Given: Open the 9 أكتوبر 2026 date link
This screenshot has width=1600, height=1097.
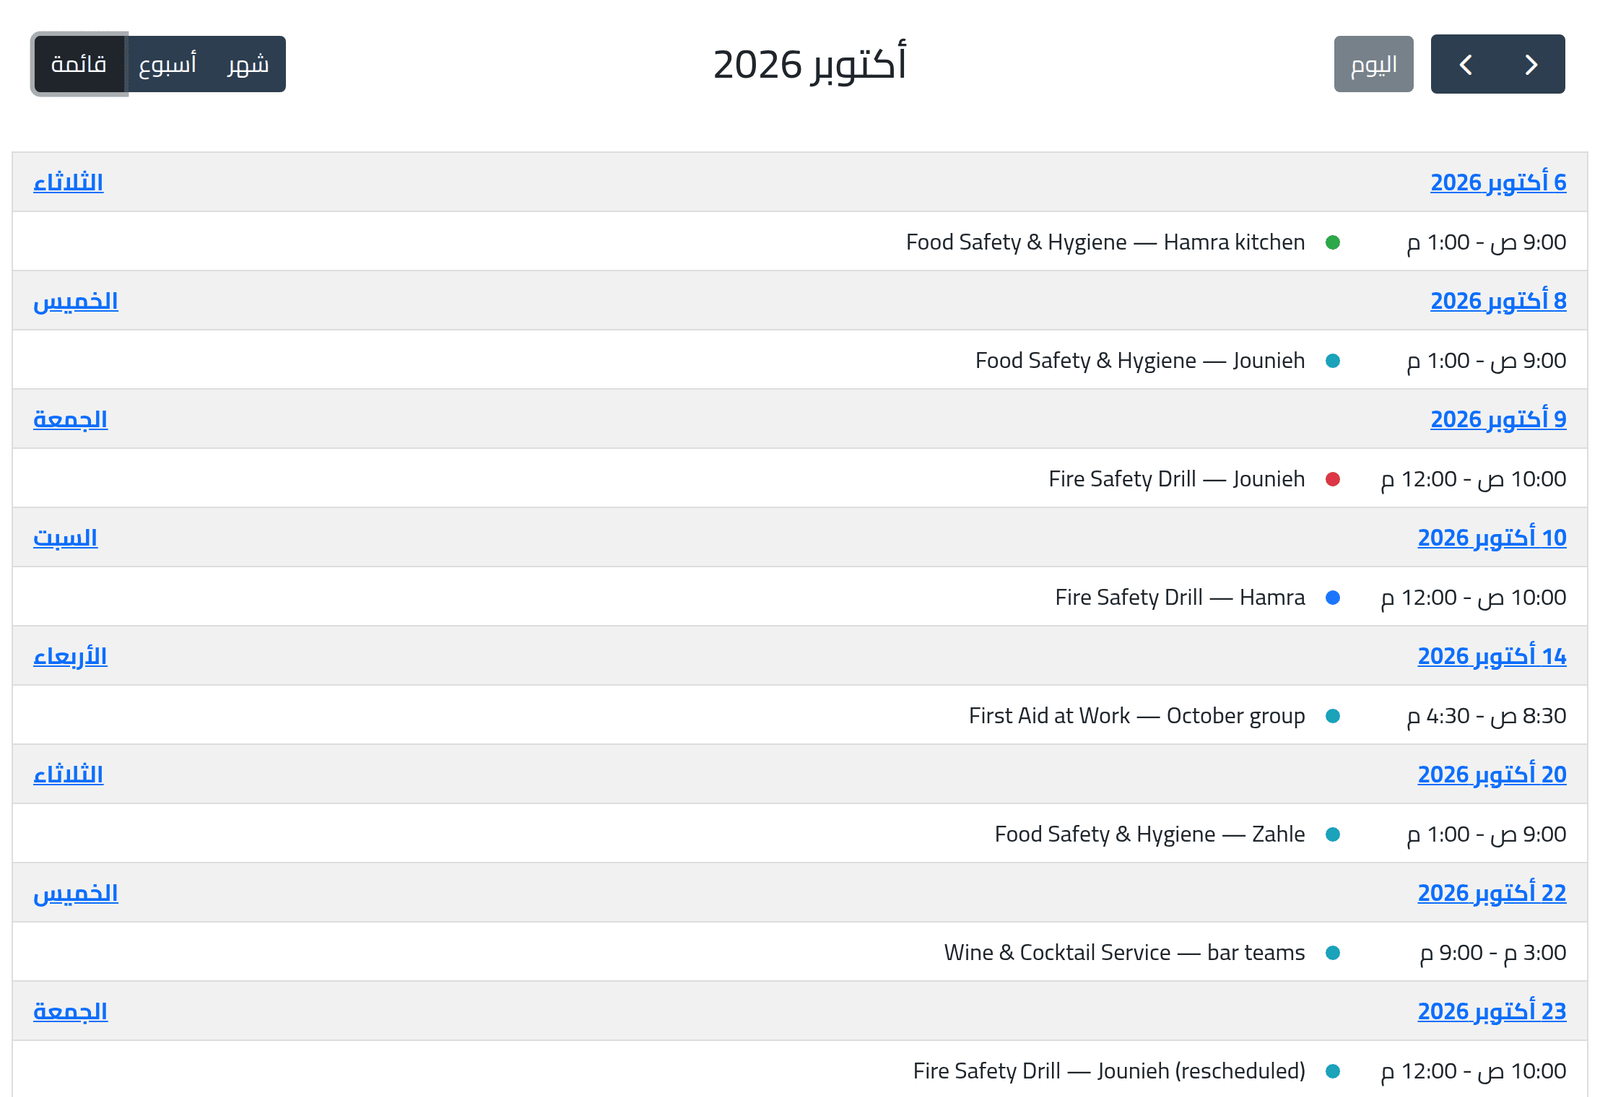Looking at the screenshot, I should coord(1498,419).
